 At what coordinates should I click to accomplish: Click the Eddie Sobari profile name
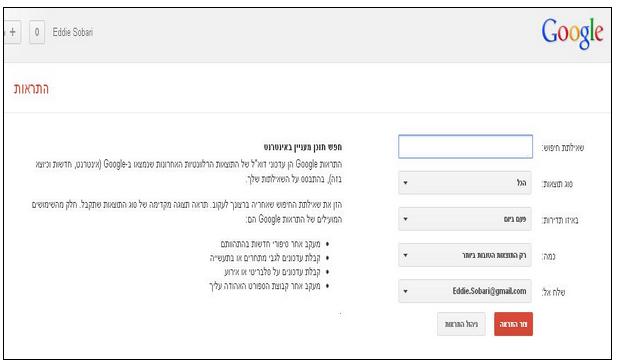pyautogui.click(x=73, y=32)
